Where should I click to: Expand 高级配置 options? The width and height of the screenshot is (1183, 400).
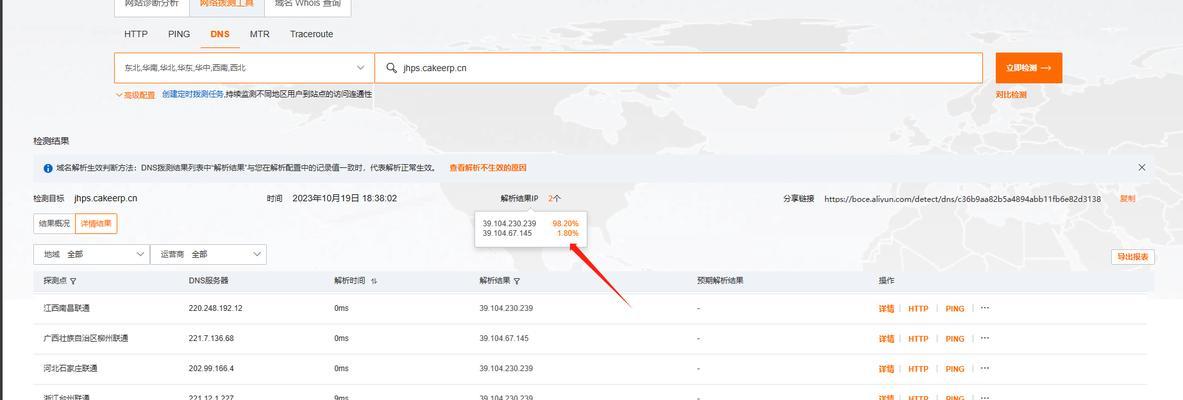point(135,95)
